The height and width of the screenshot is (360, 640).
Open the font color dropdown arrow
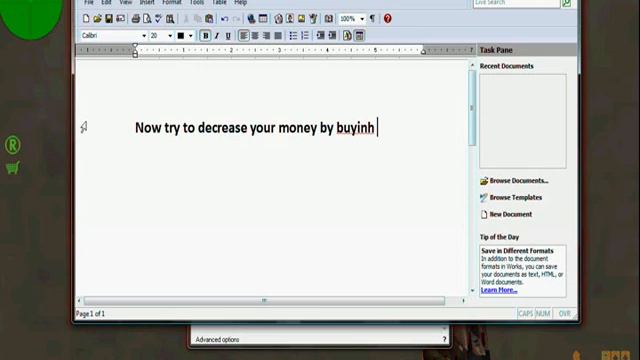(x=191, y=36)
